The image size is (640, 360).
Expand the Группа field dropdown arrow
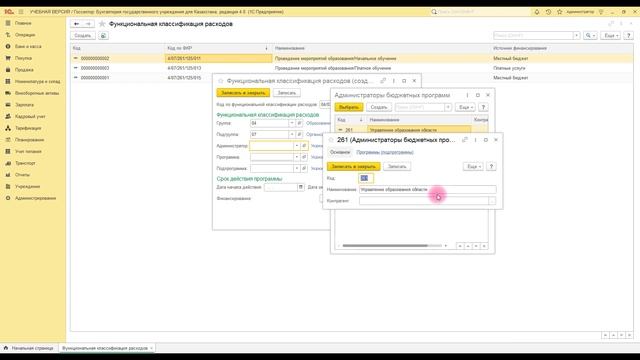(292, 123)
